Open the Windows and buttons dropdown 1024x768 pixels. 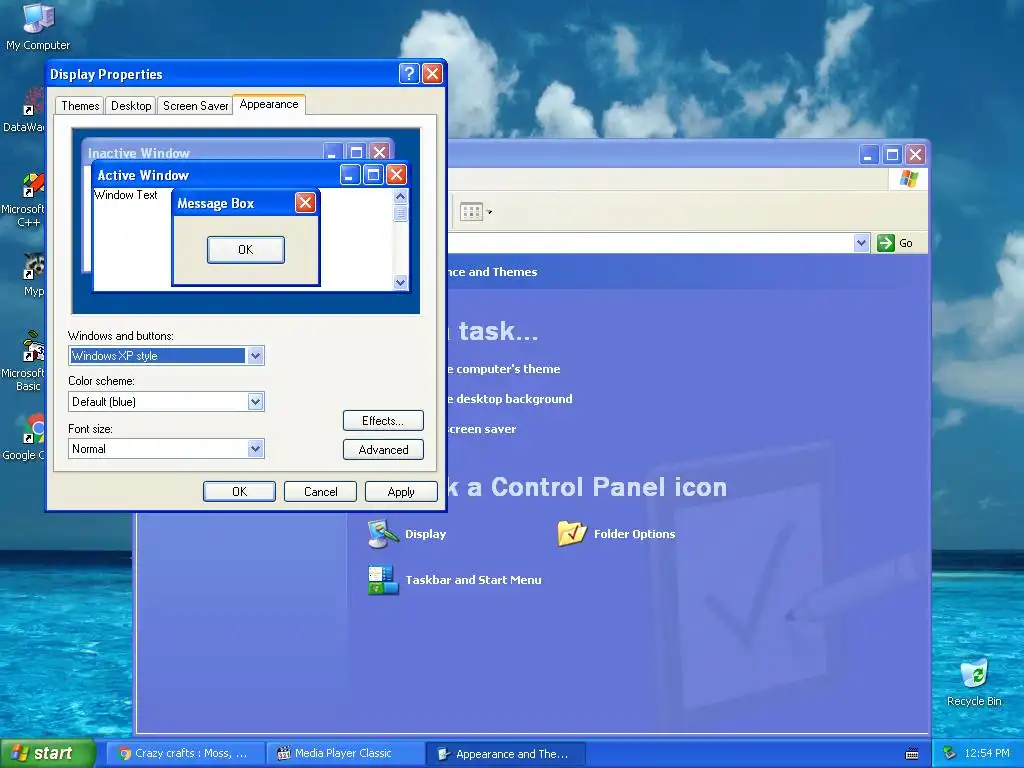255,356
